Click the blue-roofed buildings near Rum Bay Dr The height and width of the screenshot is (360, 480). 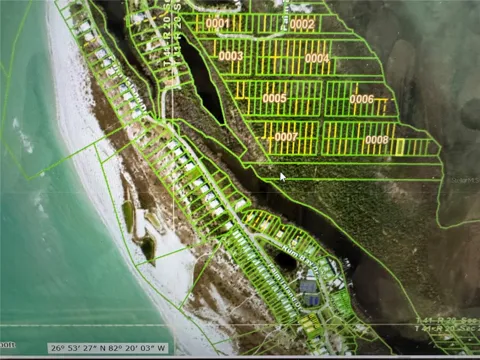point(310,292)
